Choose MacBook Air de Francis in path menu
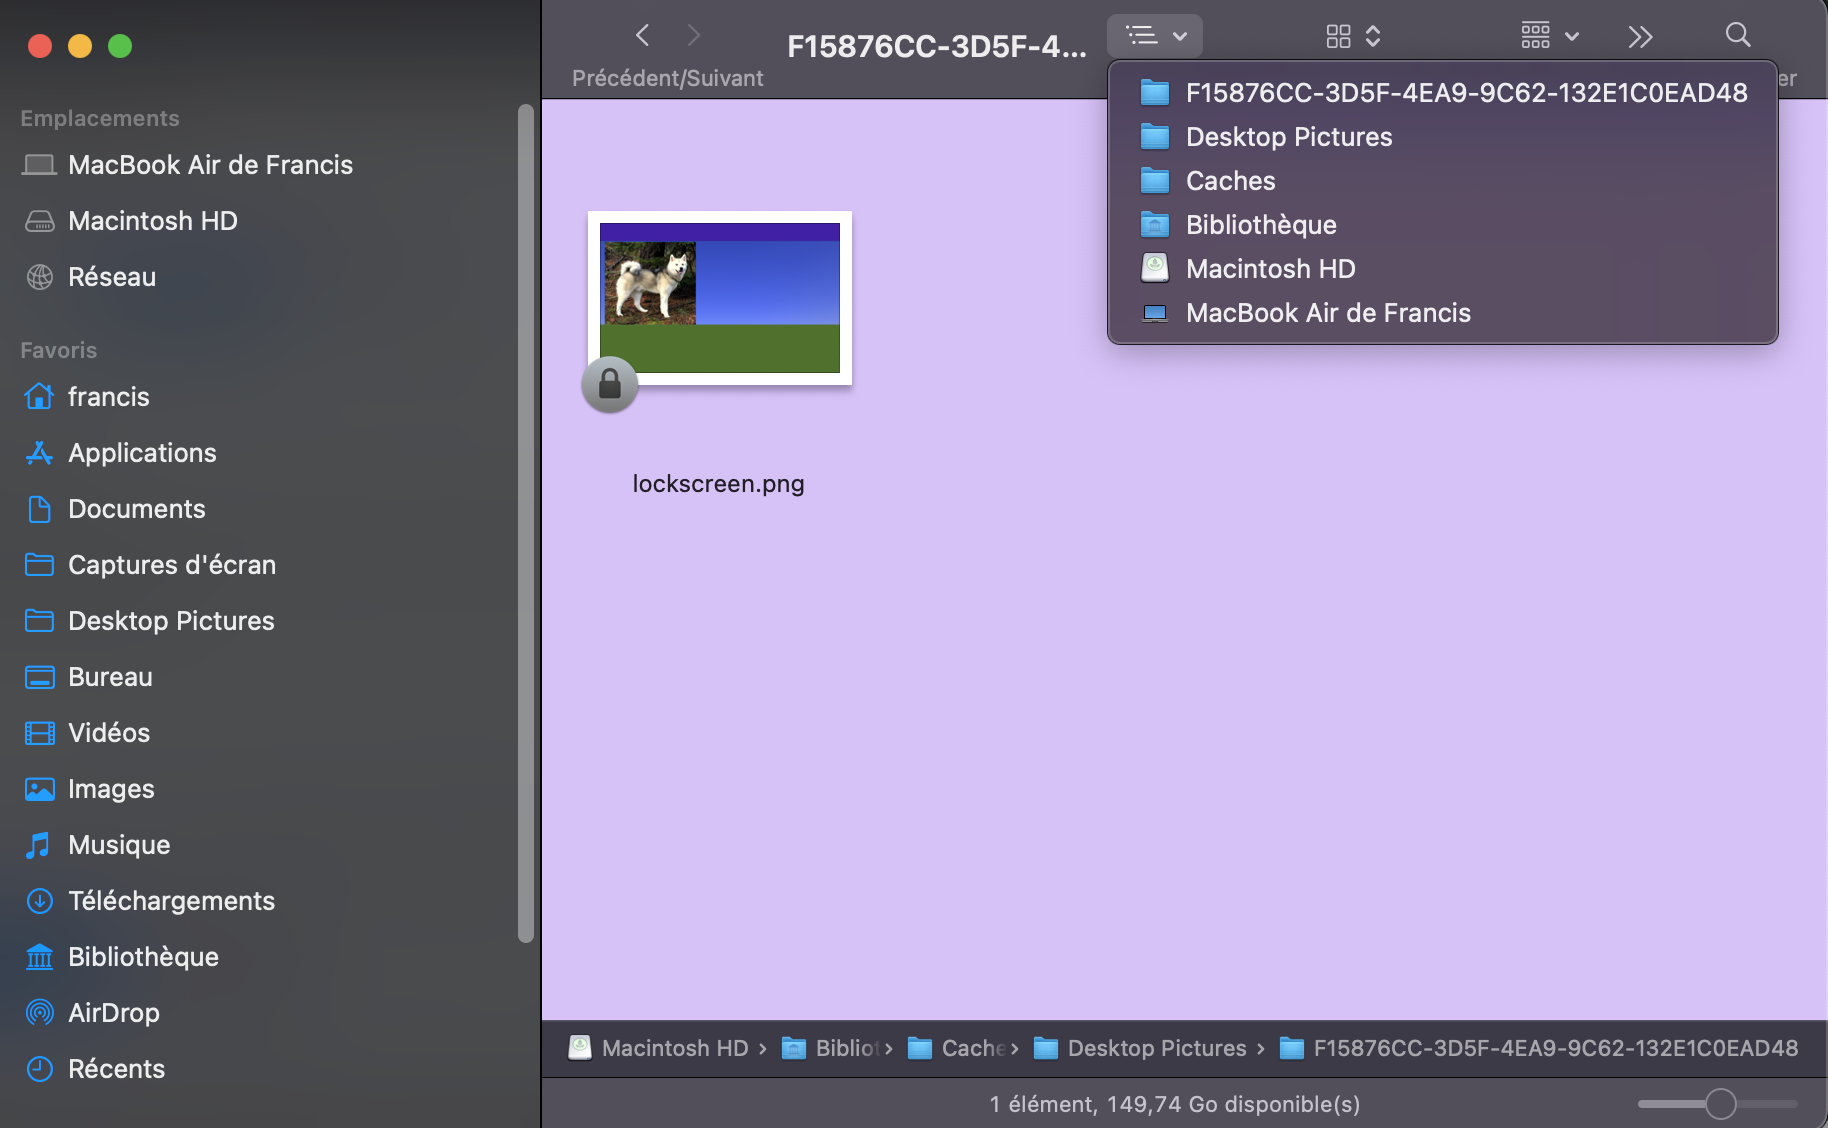 (1443, 313)
